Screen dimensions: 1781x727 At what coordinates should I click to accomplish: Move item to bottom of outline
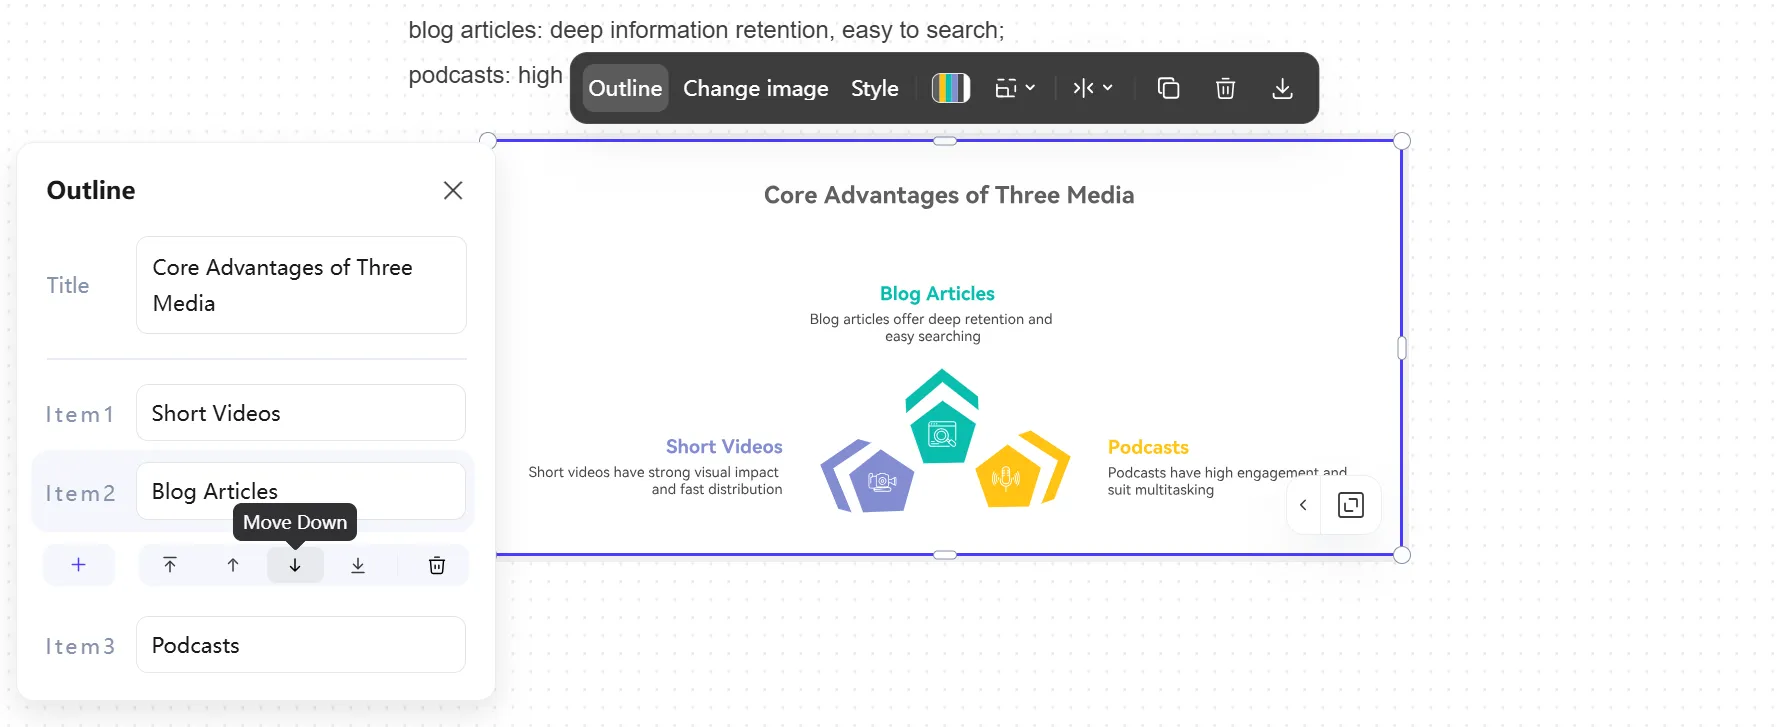(x=358, y=565)
